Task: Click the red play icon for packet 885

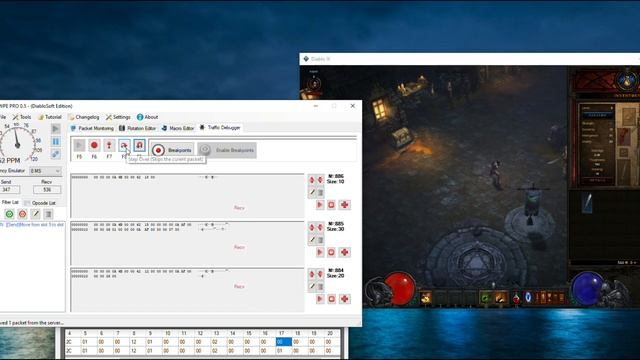Action: [x=320, y=252]
